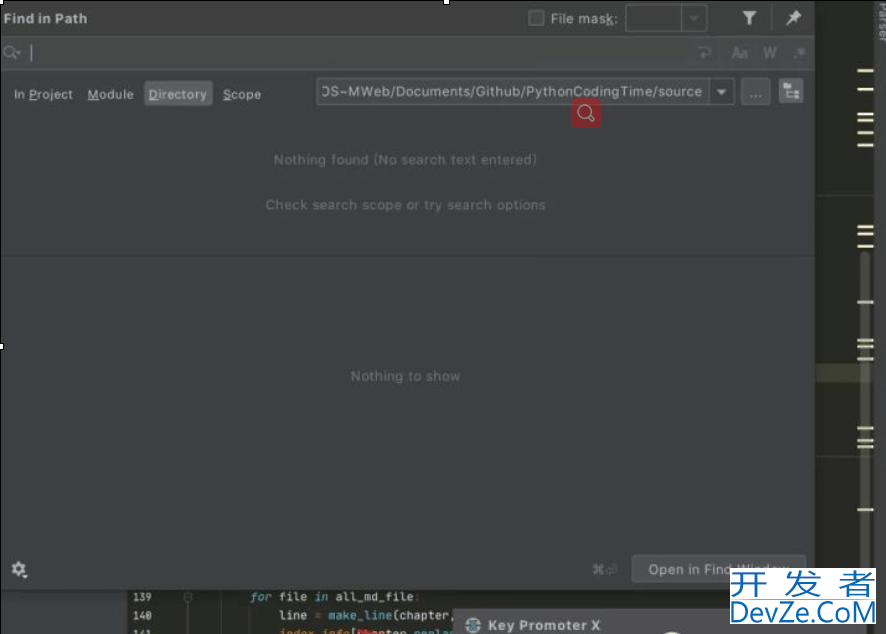
Task: Select the Scope tab
Action: pos(242,94)
